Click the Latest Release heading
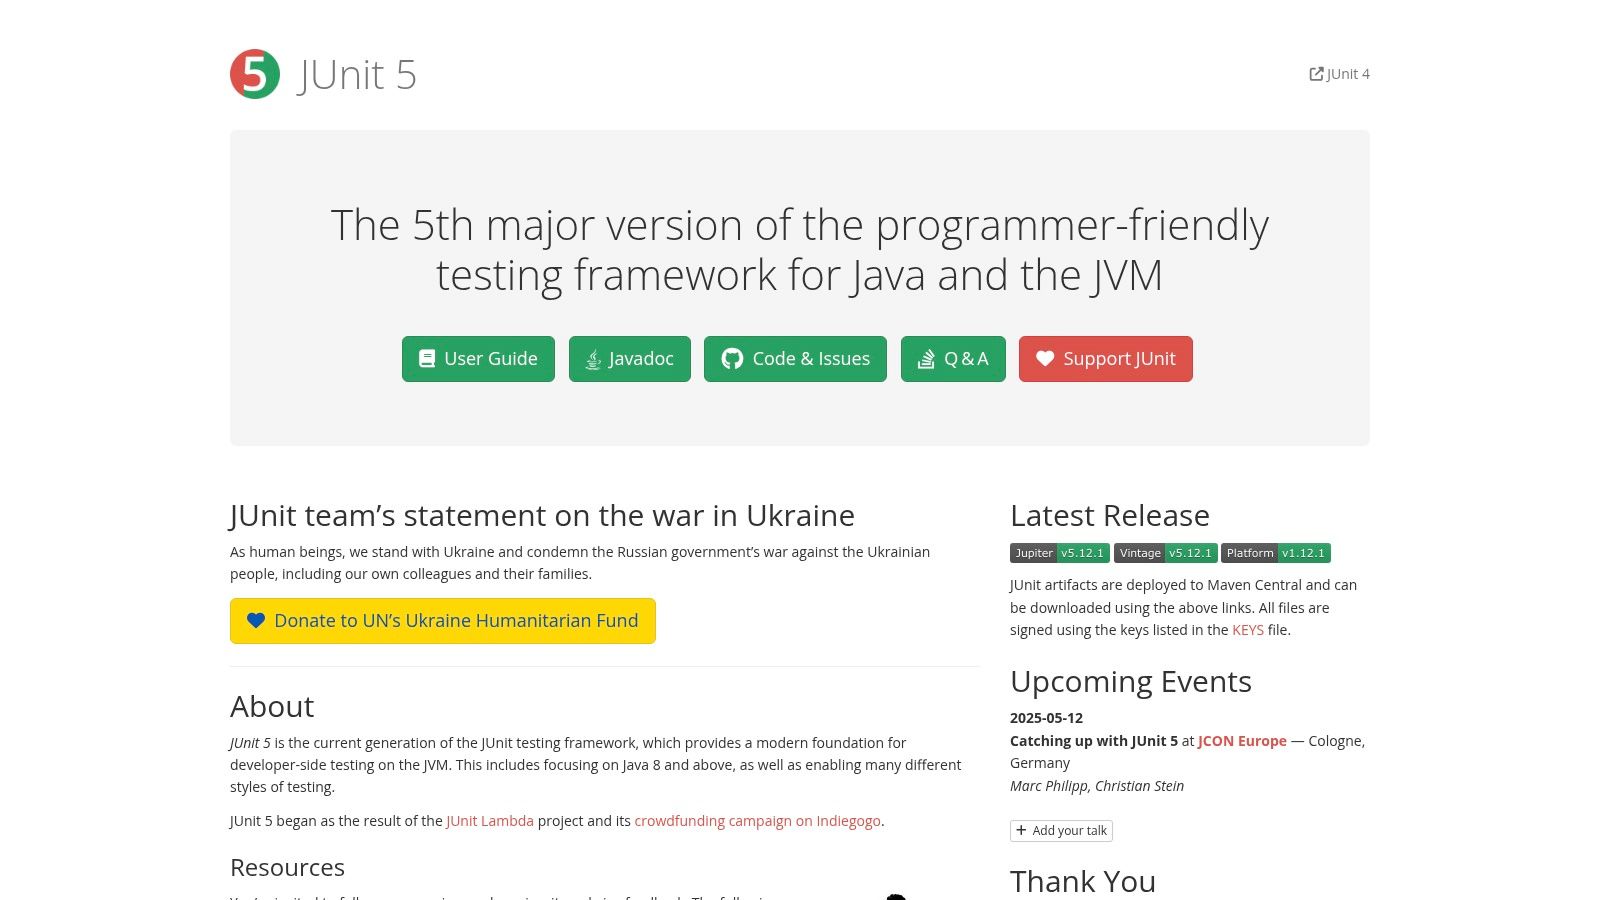The height and width of the screenshot is (900, 1600). point(1110,516)
